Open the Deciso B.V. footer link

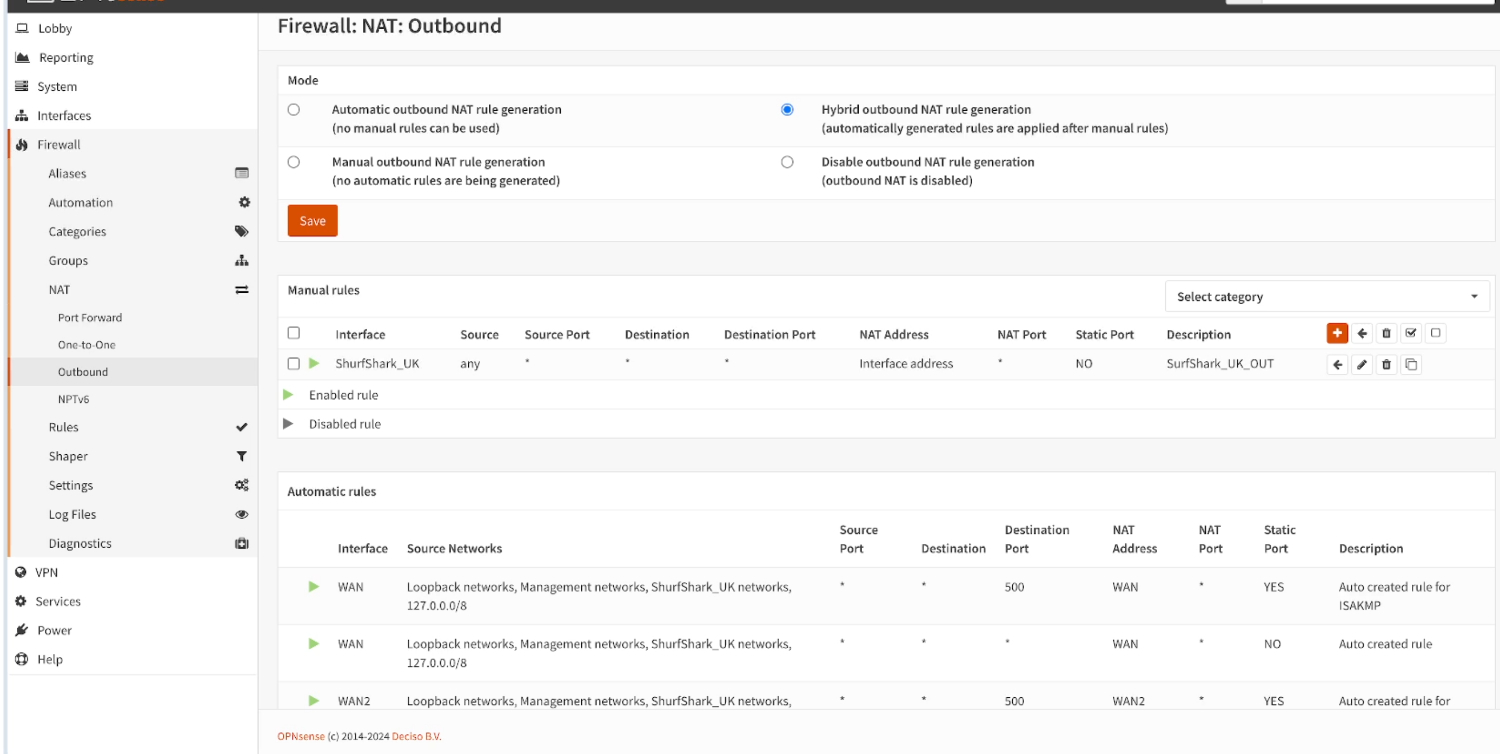(416, 737)
